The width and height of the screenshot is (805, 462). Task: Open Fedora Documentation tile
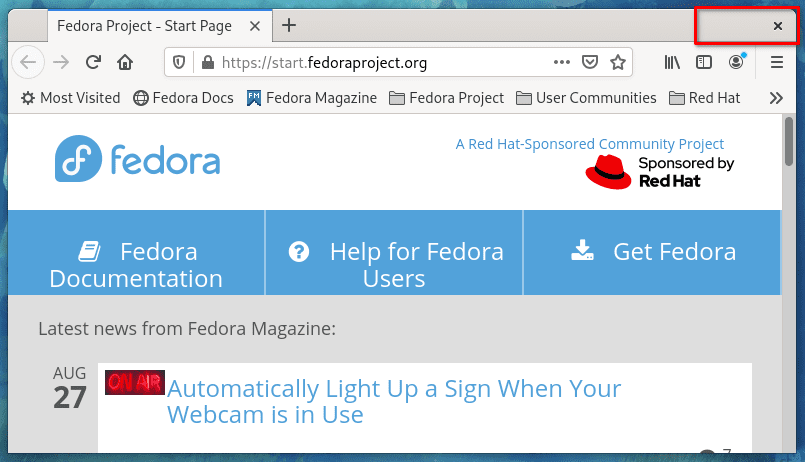136,253
